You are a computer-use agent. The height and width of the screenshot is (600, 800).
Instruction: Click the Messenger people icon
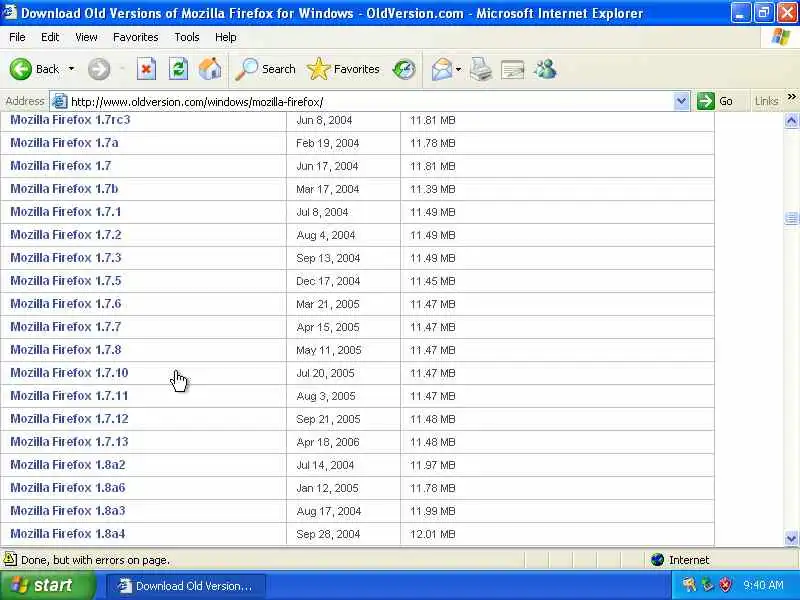(545, 69)
